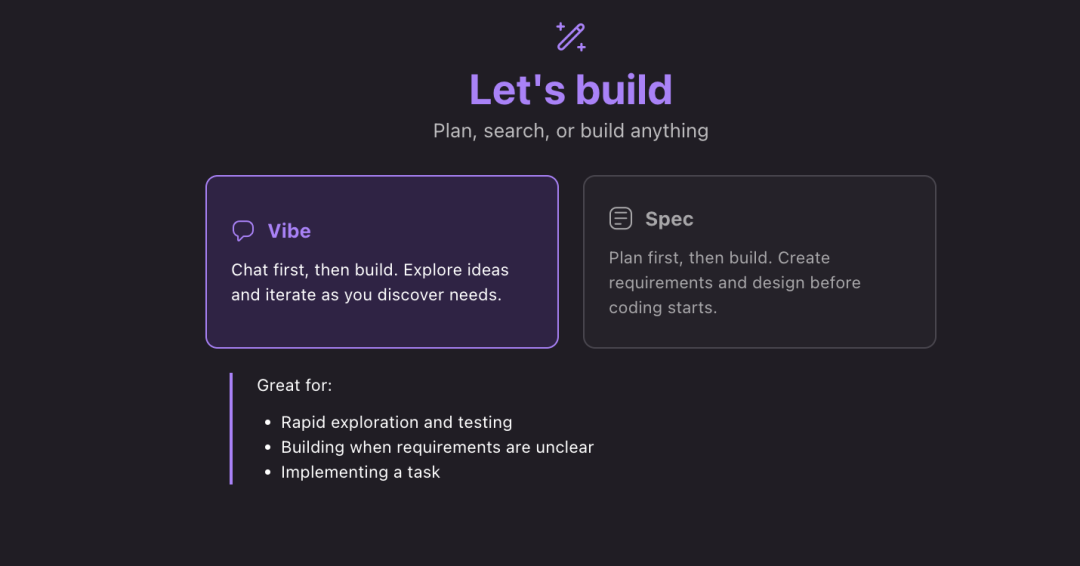This screenshot has width=1080, height=566.
Task: Click "and iterate as you discover needs" line
Action: [366, 295]
